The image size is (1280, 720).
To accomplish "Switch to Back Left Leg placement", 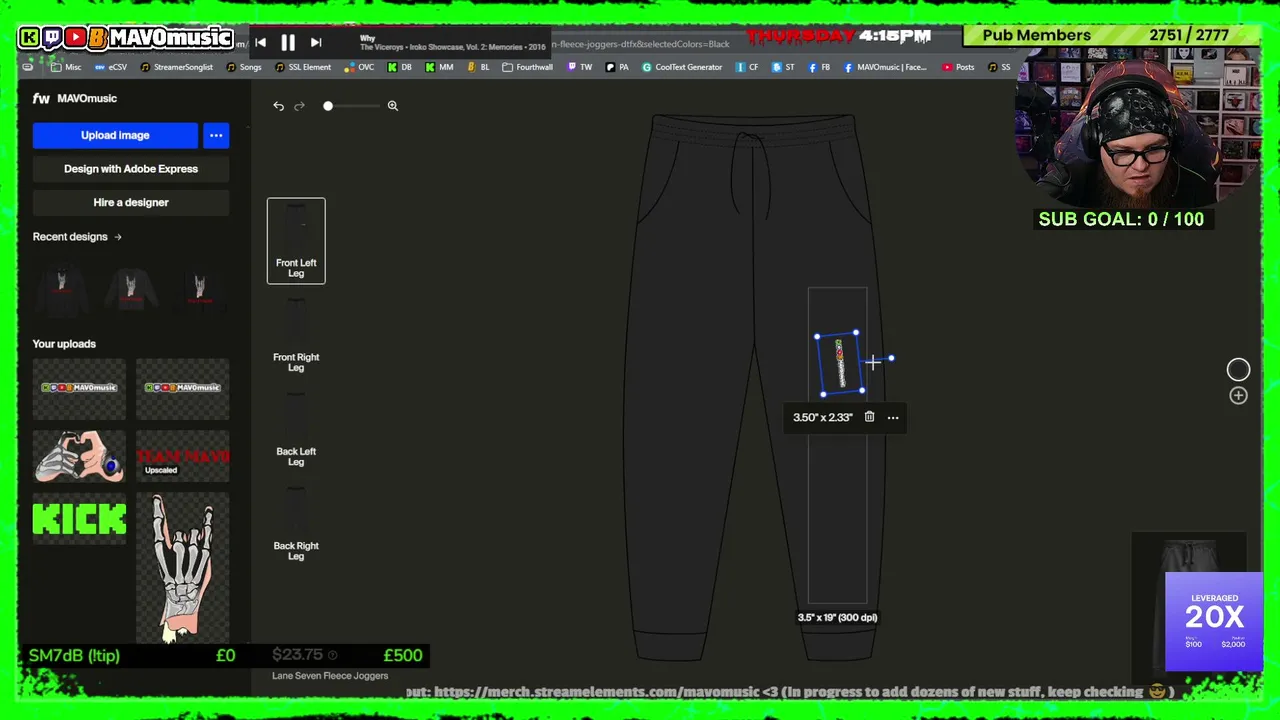I will point(296,430).
